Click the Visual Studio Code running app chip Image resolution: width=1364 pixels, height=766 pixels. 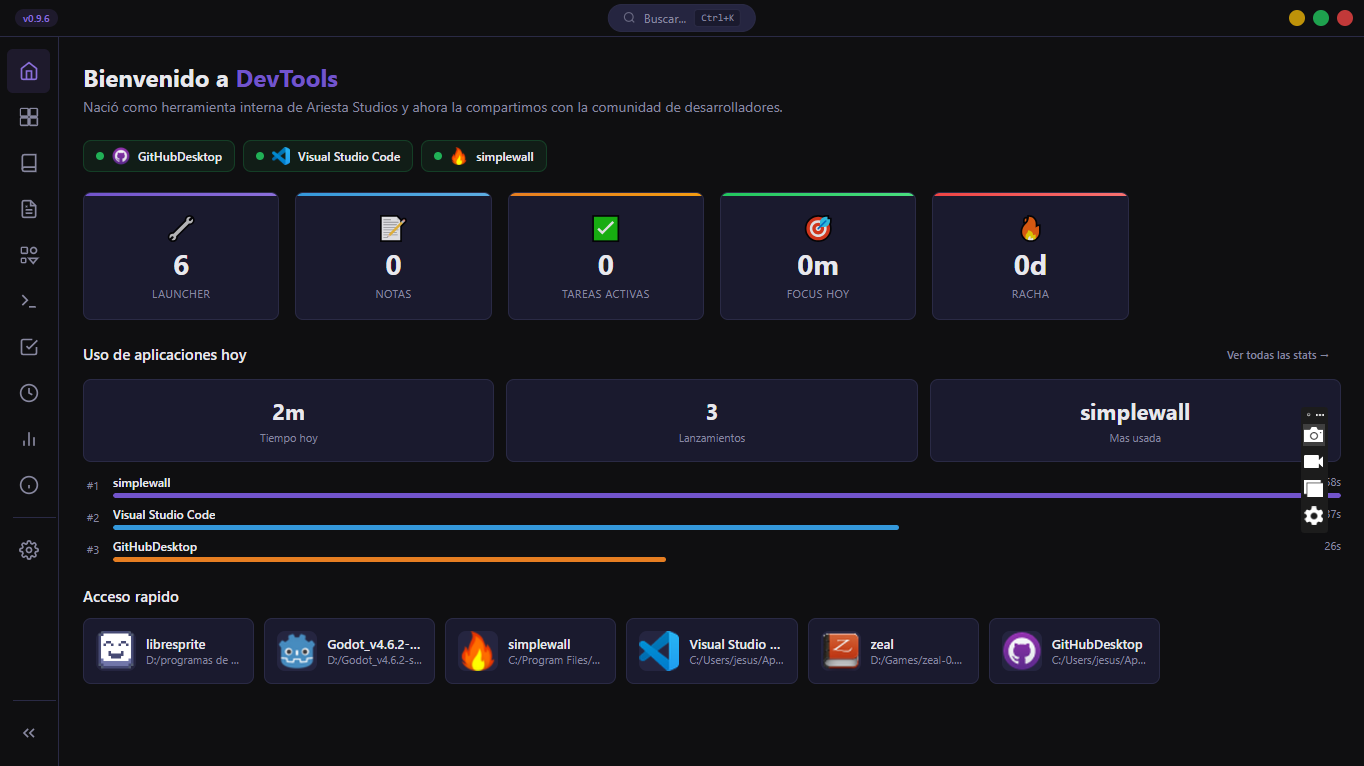tap(328, 156)
